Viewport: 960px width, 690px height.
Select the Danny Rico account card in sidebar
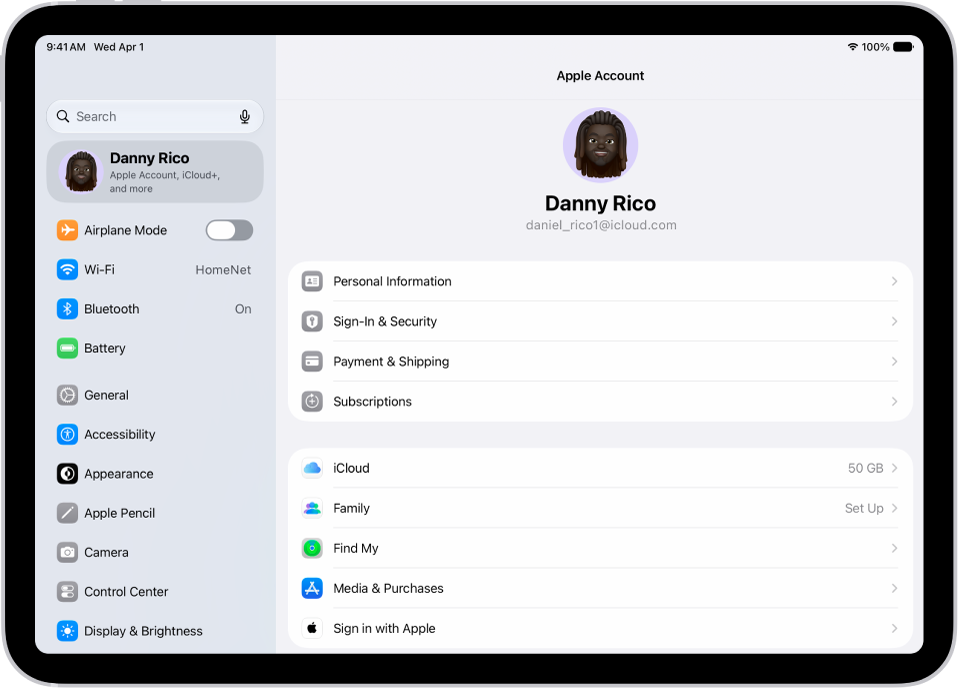[155, 172]
